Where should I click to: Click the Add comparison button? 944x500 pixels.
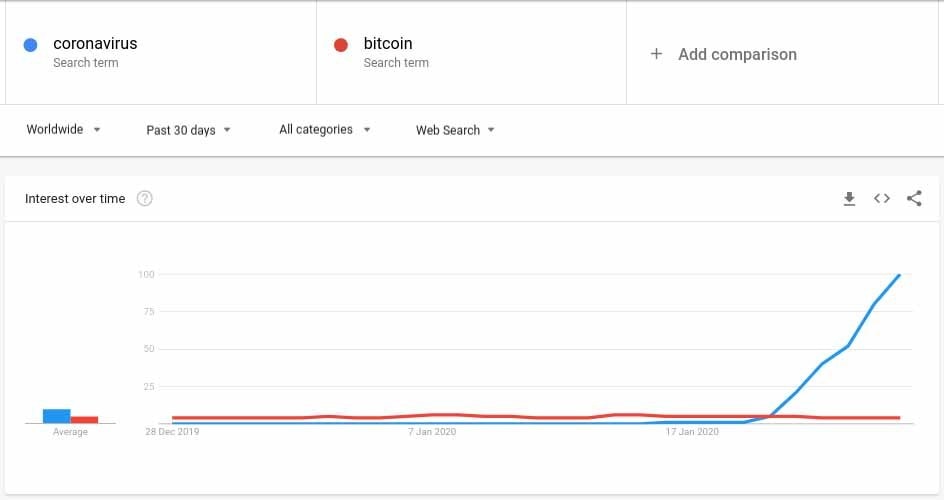737,54
